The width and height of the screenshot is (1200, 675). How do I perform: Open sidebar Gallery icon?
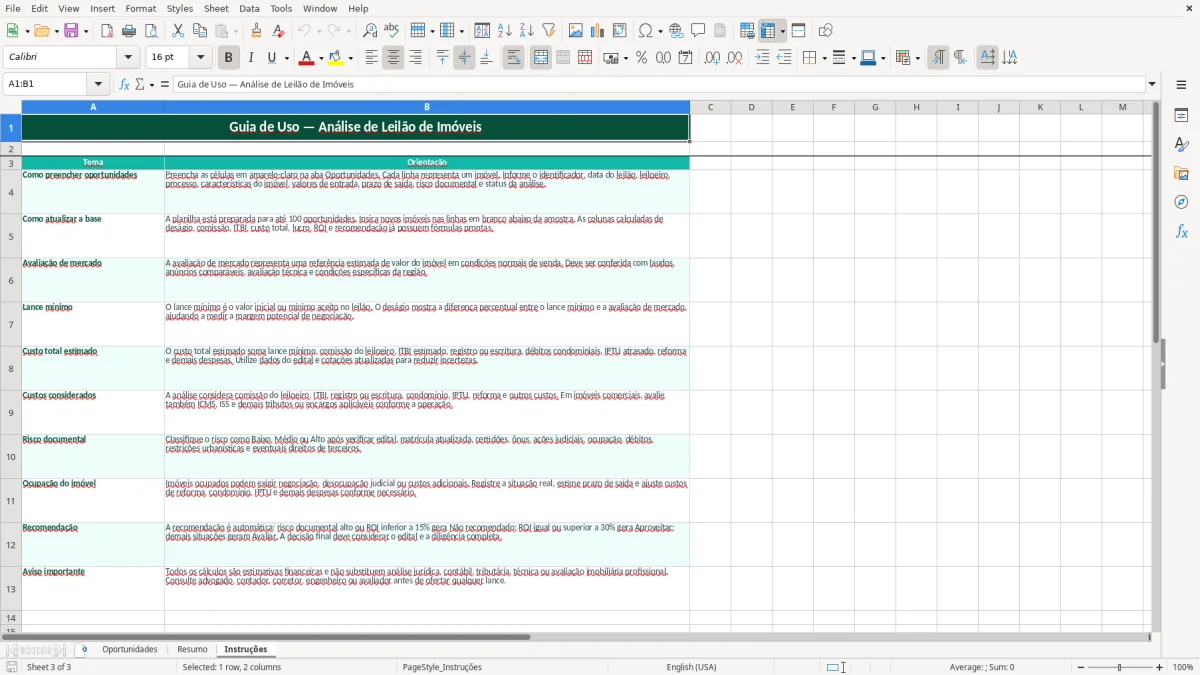click(x=1181, y=173)
